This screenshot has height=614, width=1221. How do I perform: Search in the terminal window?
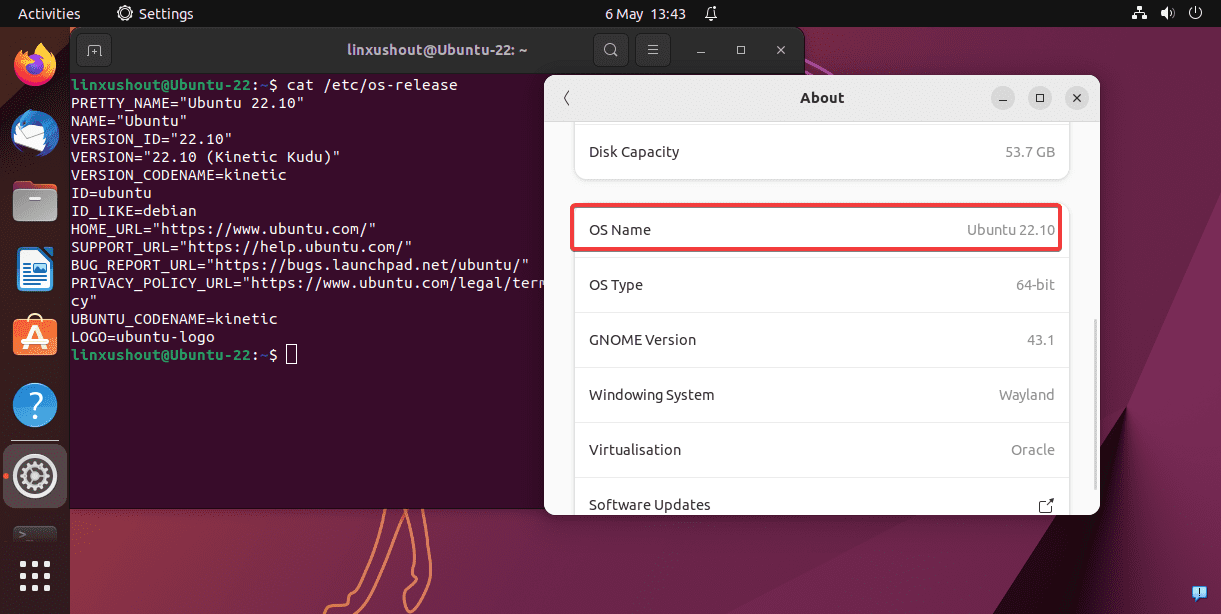(611, 49)
